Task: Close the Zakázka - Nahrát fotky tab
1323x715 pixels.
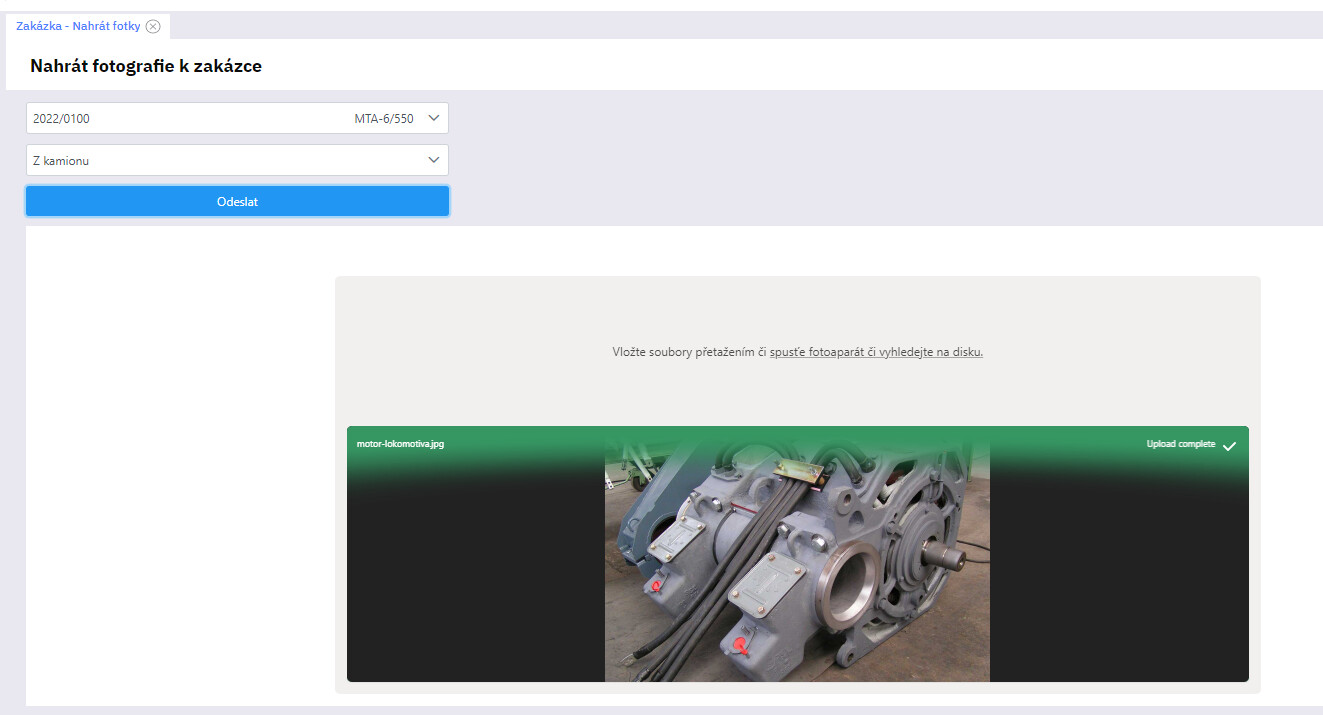Action: pos(153,26)
